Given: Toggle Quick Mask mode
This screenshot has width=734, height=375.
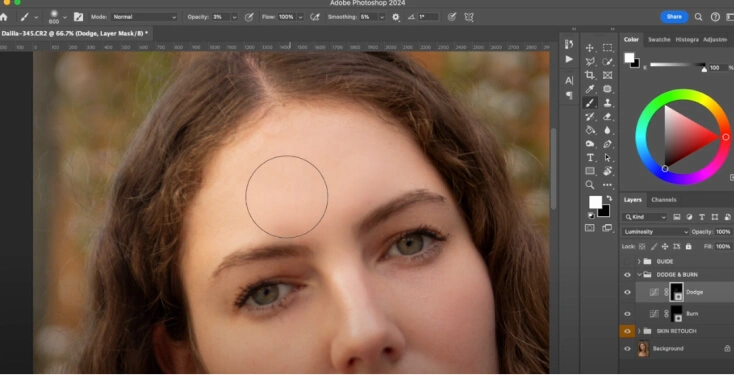Looking at the screenshot, I should pyautogui.click(x=590, y=228).
